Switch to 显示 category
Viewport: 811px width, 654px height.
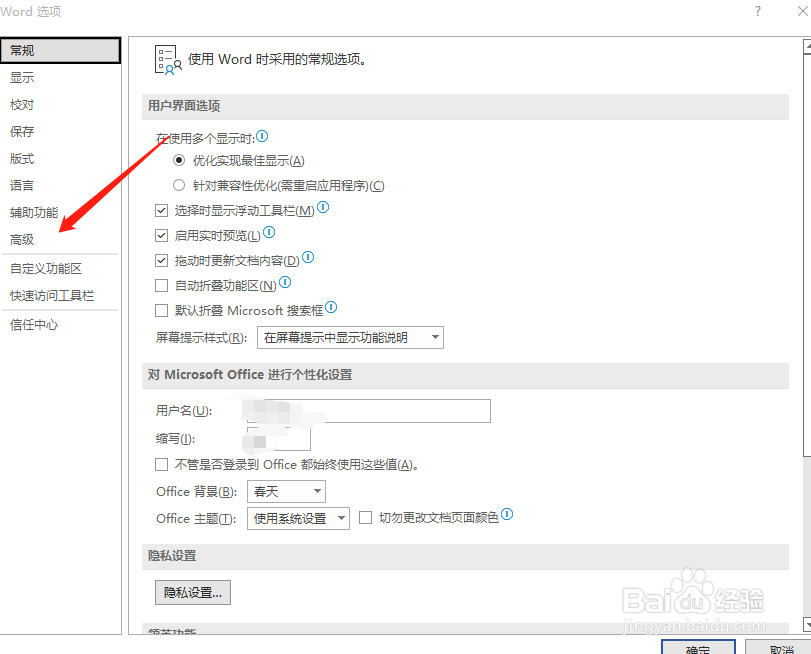pos(61,78)
